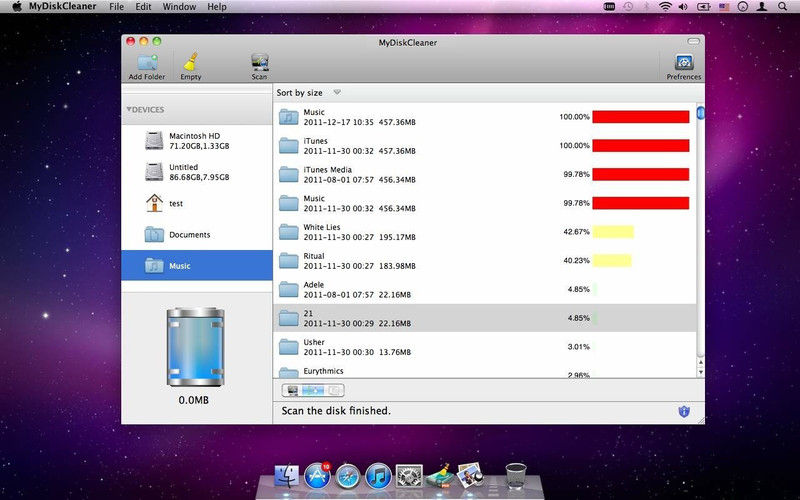Click the battery status icon
This screenshot has height=500, width=800.
coord(704,7)
